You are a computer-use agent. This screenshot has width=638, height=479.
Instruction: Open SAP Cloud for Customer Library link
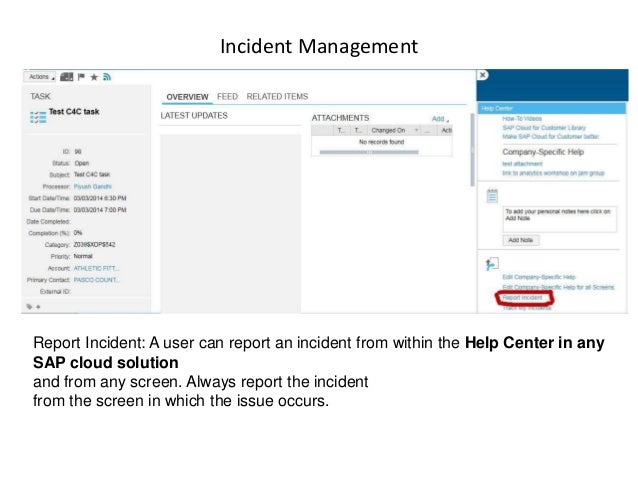coord(544,127)
